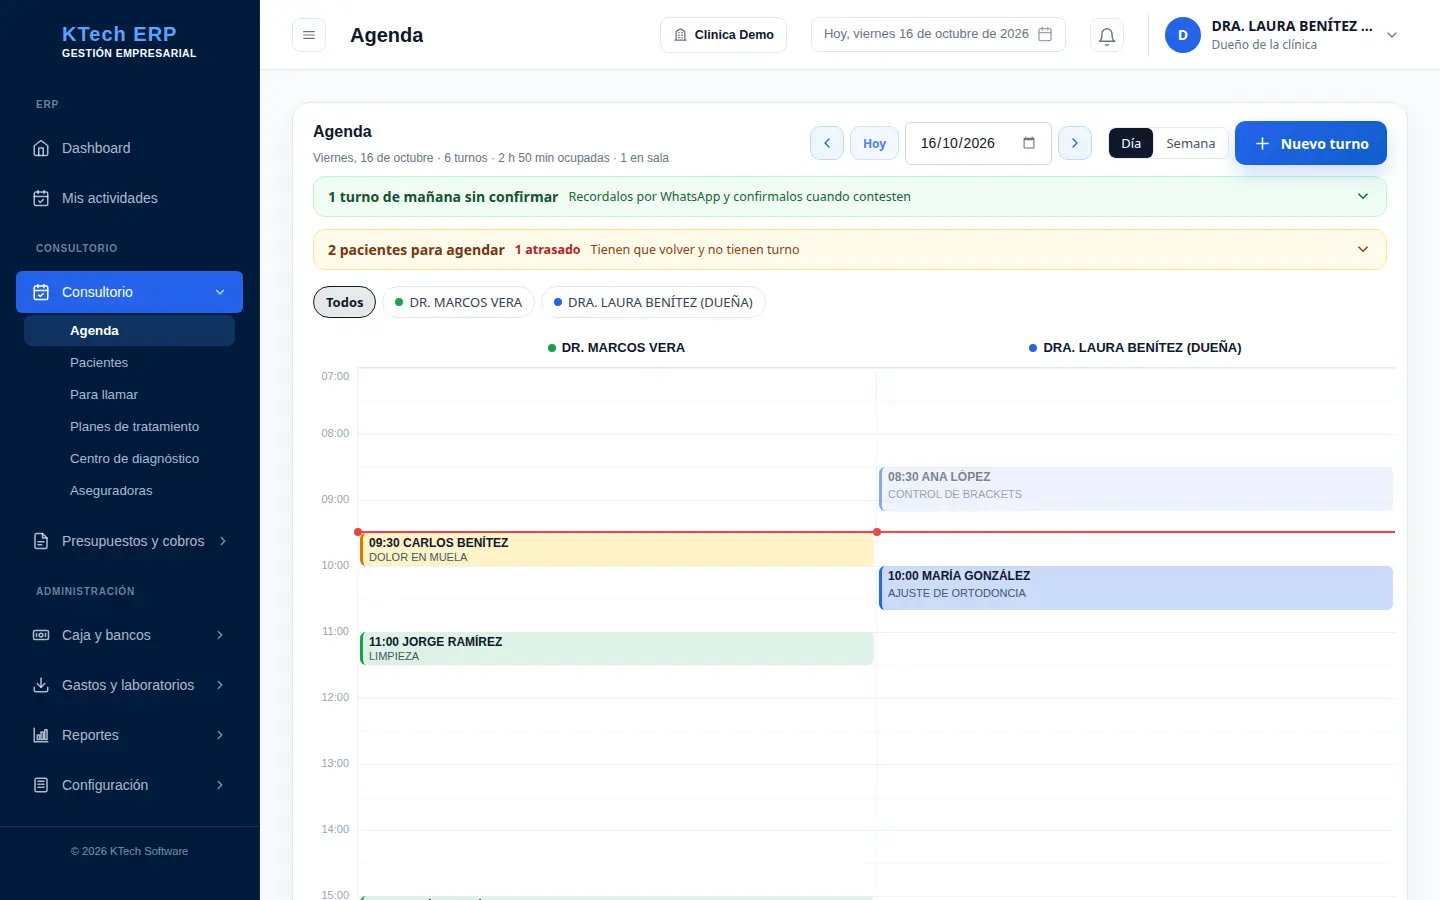Click the Gastos y laboratorios download icon
1440x900 pixels.
[41, 685]
